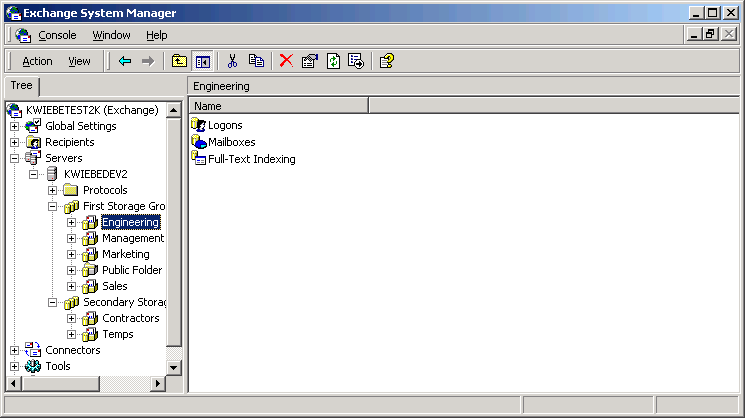Image resolution: width=745 pixels, height=418 pixels.
Task: Restore the inner MMC child window
Action: click(711, 34)
